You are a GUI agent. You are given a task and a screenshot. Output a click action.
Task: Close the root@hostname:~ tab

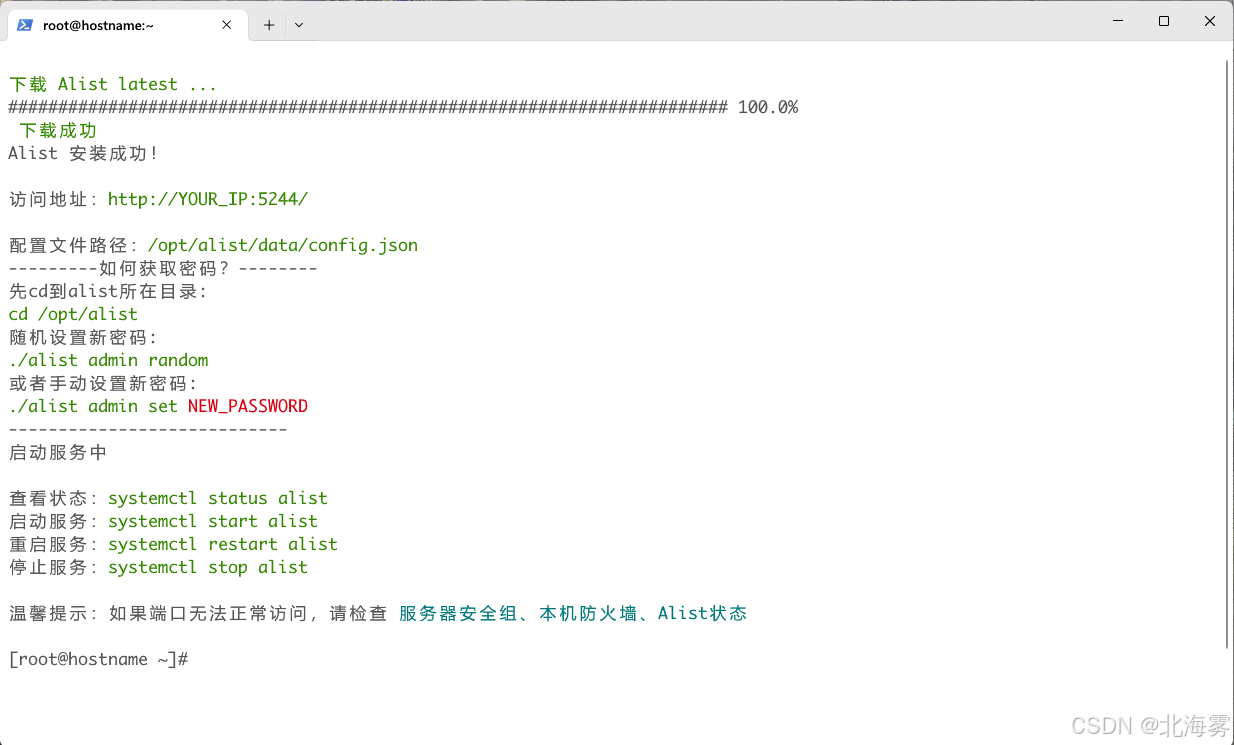(x=227, y=25)
